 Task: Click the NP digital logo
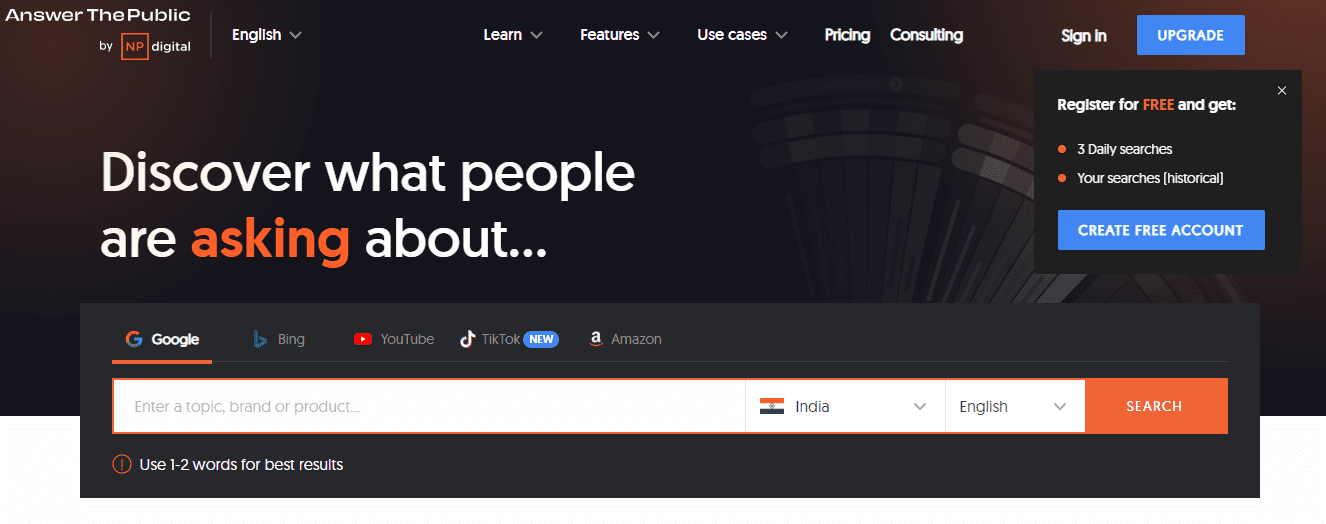tap(156, 46)
